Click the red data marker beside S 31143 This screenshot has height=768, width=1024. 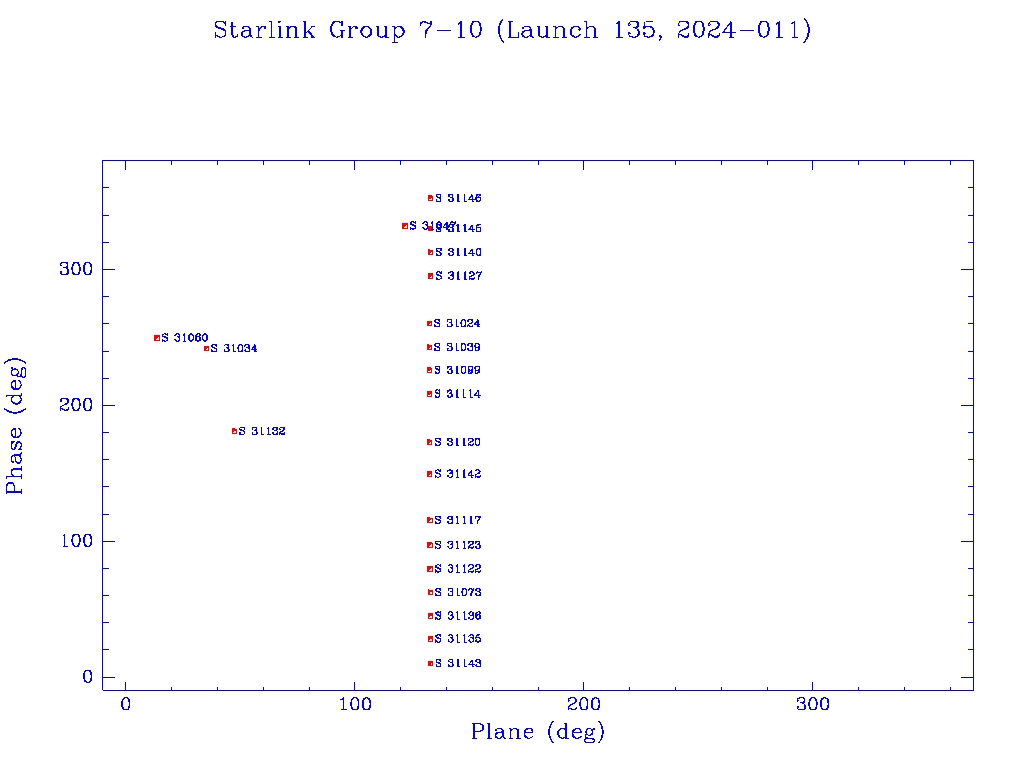430,664
